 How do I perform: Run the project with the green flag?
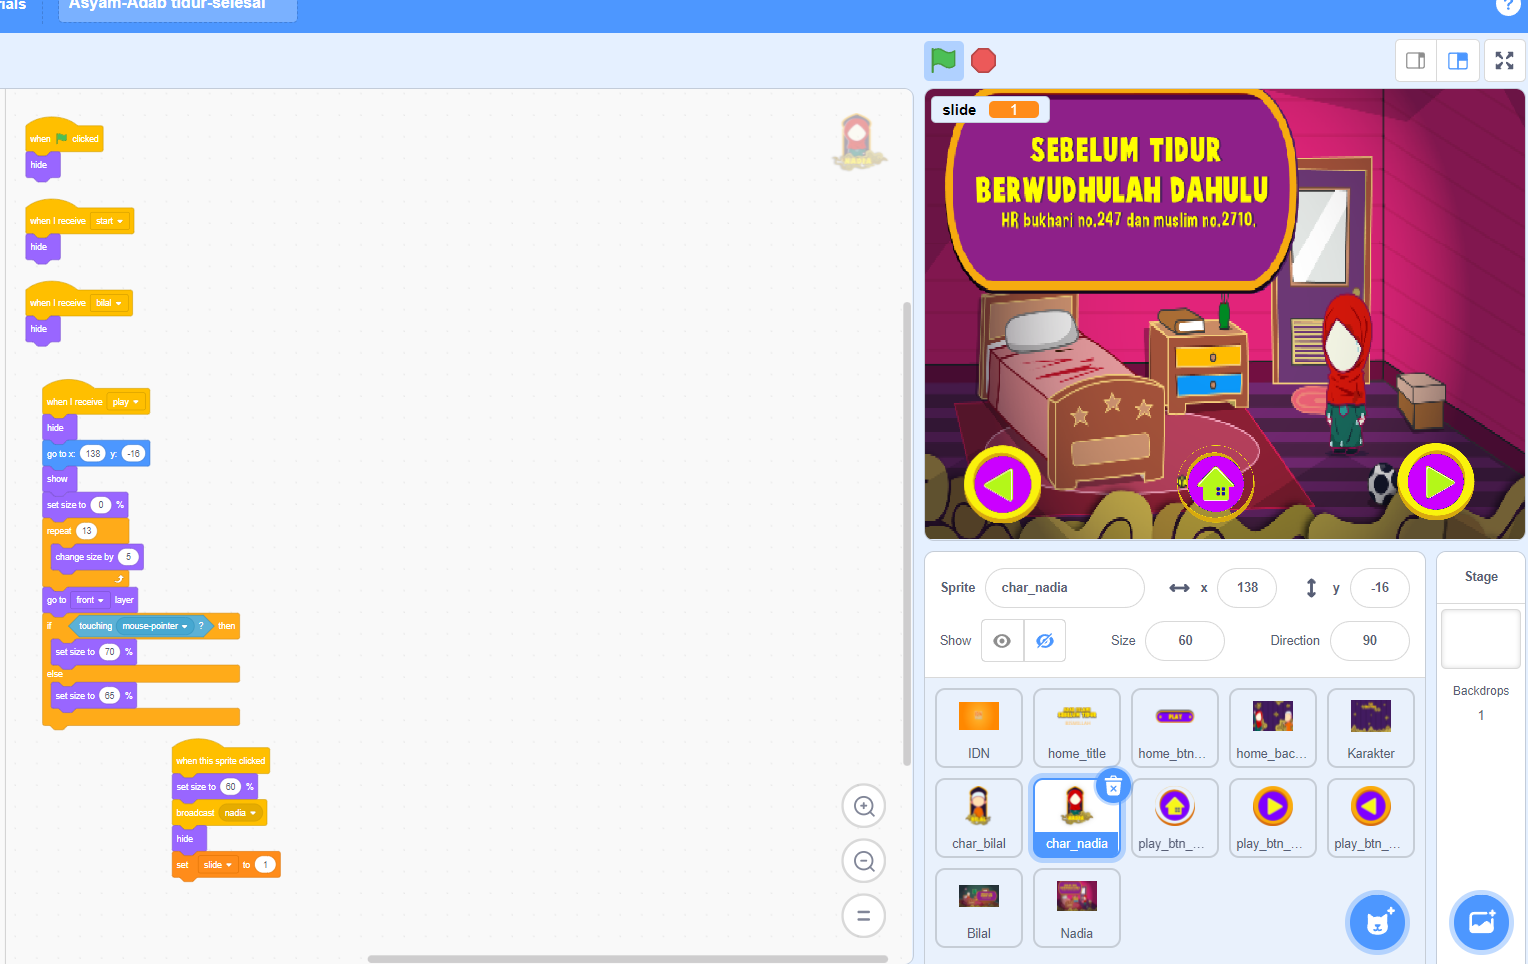click(941, 60)
